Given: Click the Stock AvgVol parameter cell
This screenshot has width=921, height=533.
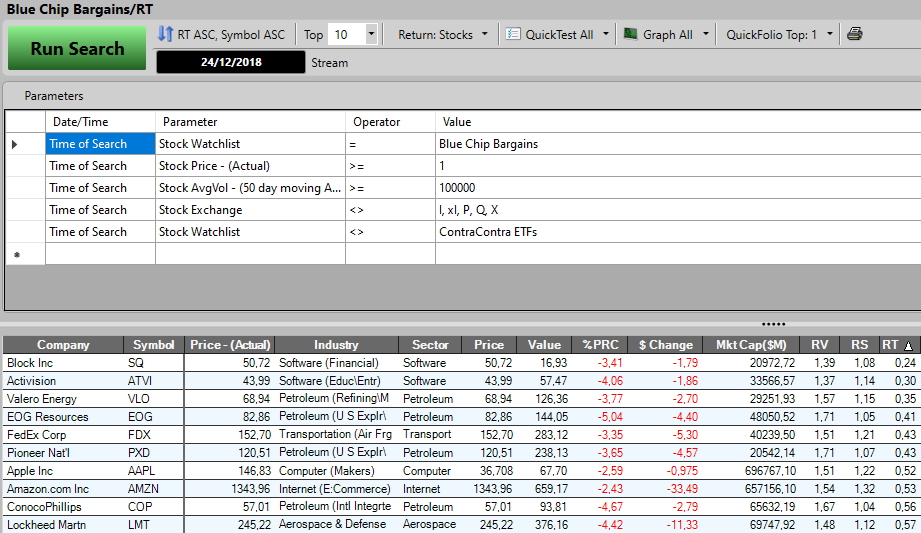Looking at the screenshot, I should (x=250, y=188).
